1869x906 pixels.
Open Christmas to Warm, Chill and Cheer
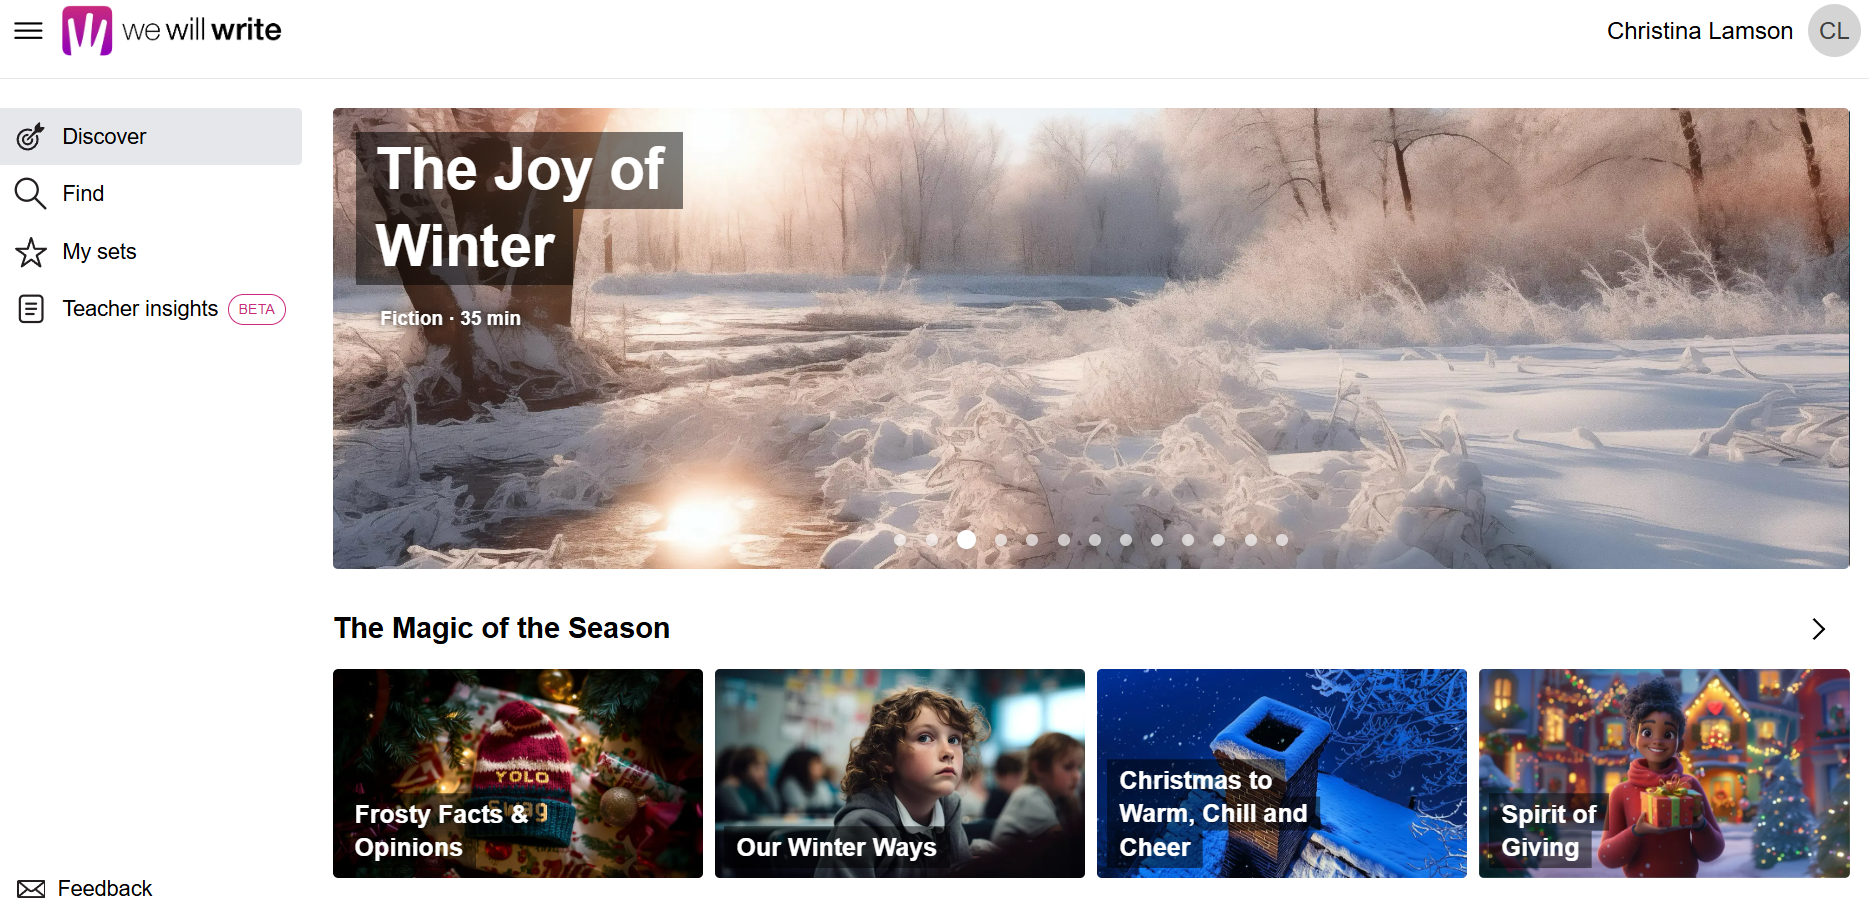click(x=1282, y=774)
